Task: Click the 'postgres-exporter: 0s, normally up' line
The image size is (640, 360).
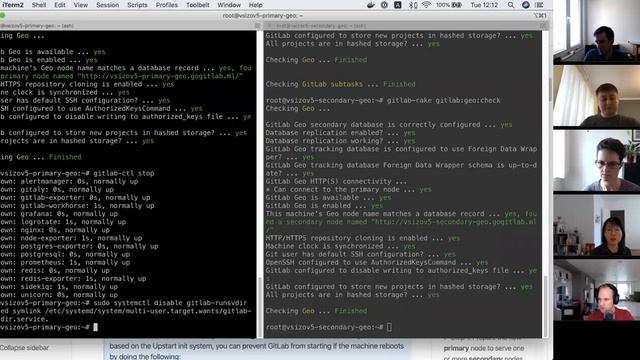Action: pyautogui.click(x=80, y=246)
